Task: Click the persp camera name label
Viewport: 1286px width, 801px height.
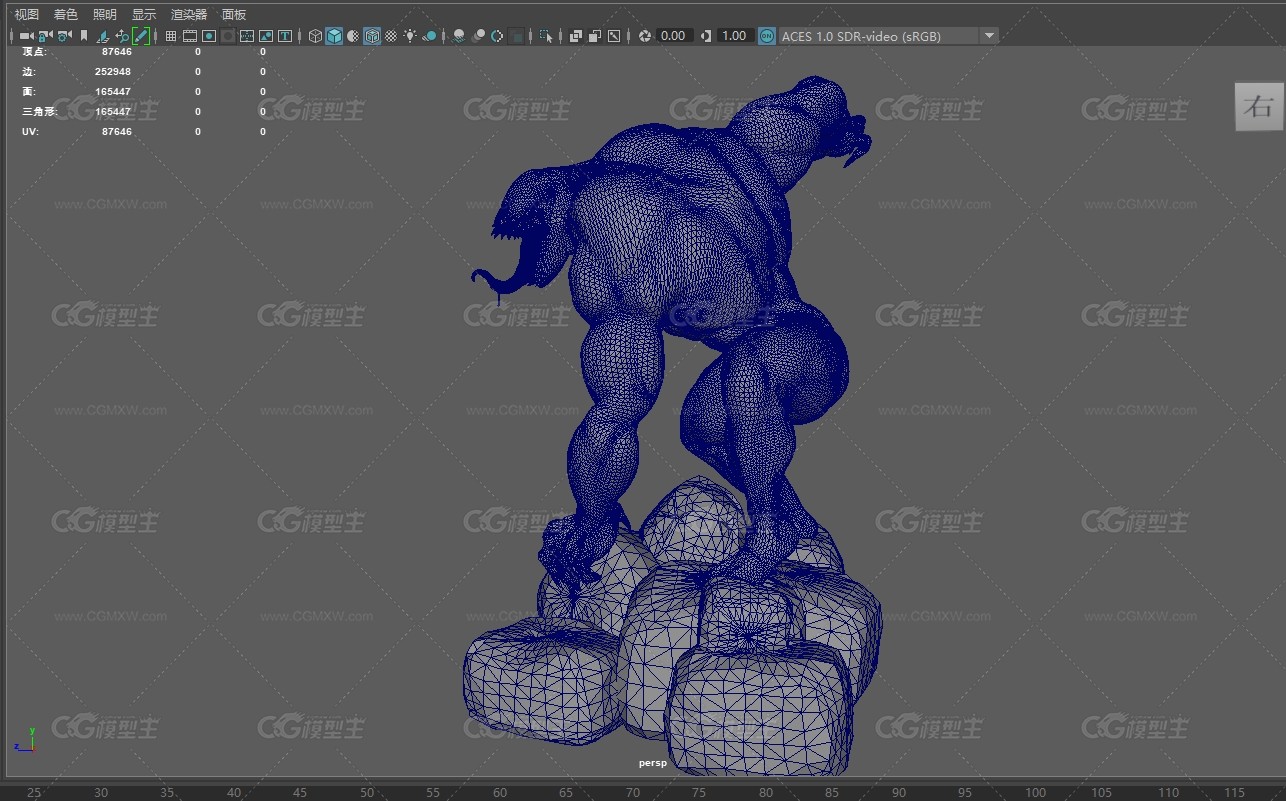Action: [x=652, y=763]
